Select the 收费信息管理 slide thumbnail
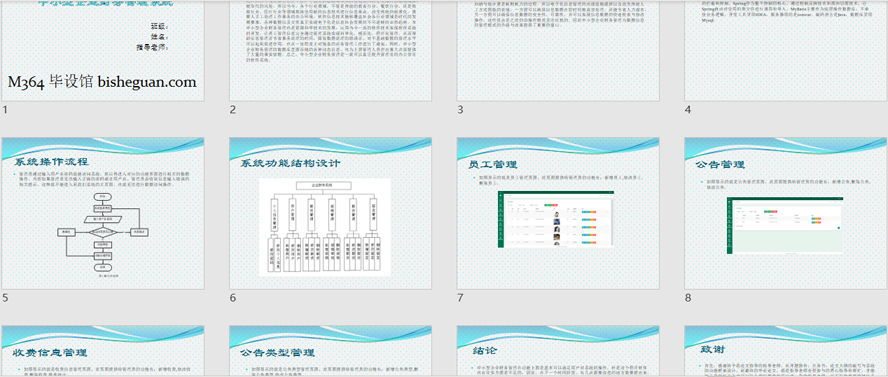Viewport: 888px width, 377px height. click(103, 351)
